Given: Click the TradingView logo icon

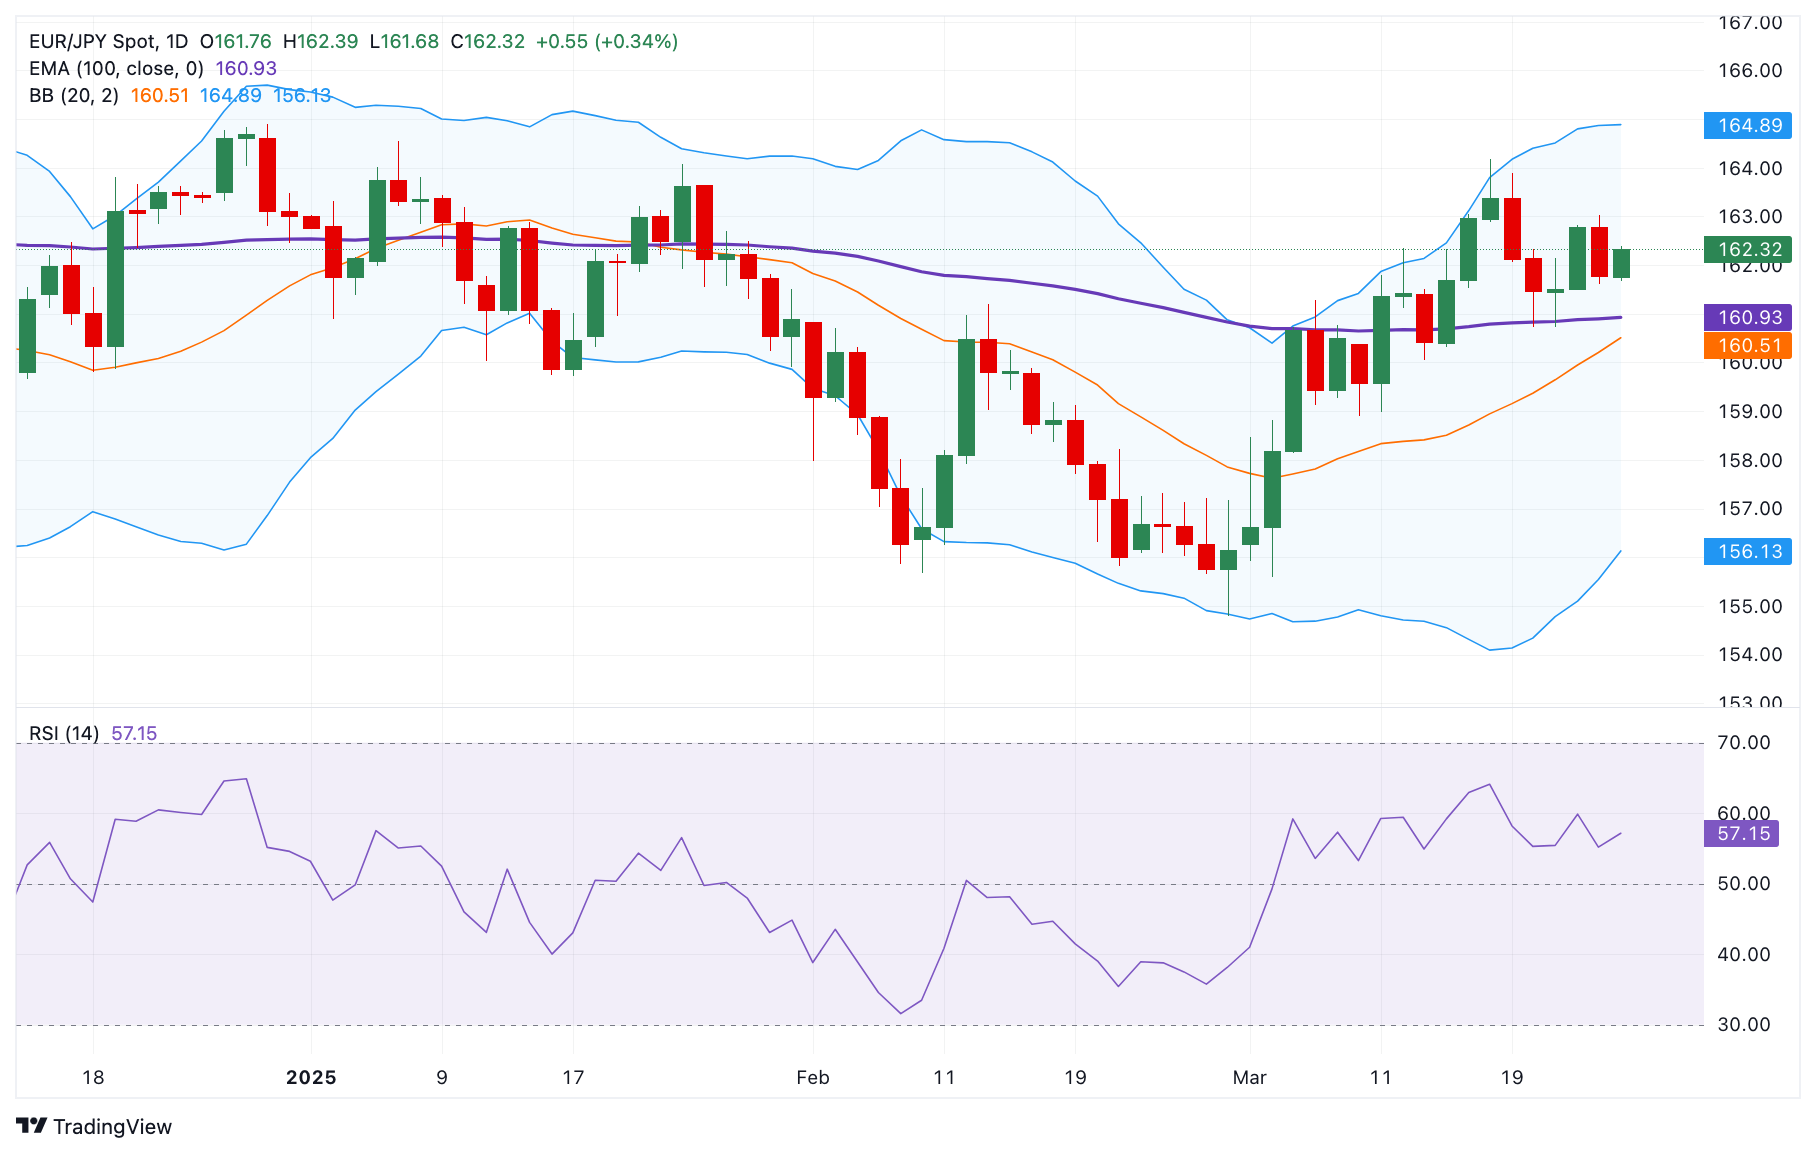Looking at the screenshot, I should (x=32, y=1126).
